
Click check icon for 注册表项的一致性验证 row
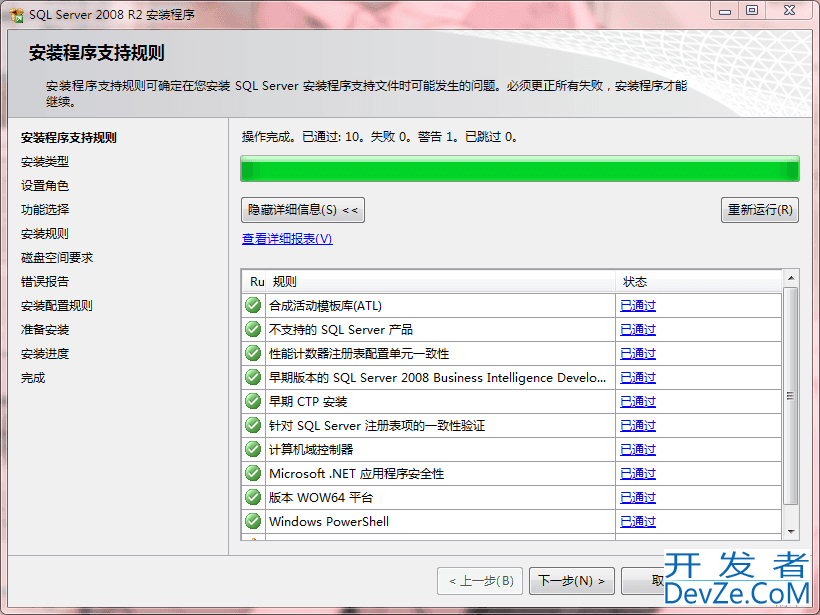253,425
